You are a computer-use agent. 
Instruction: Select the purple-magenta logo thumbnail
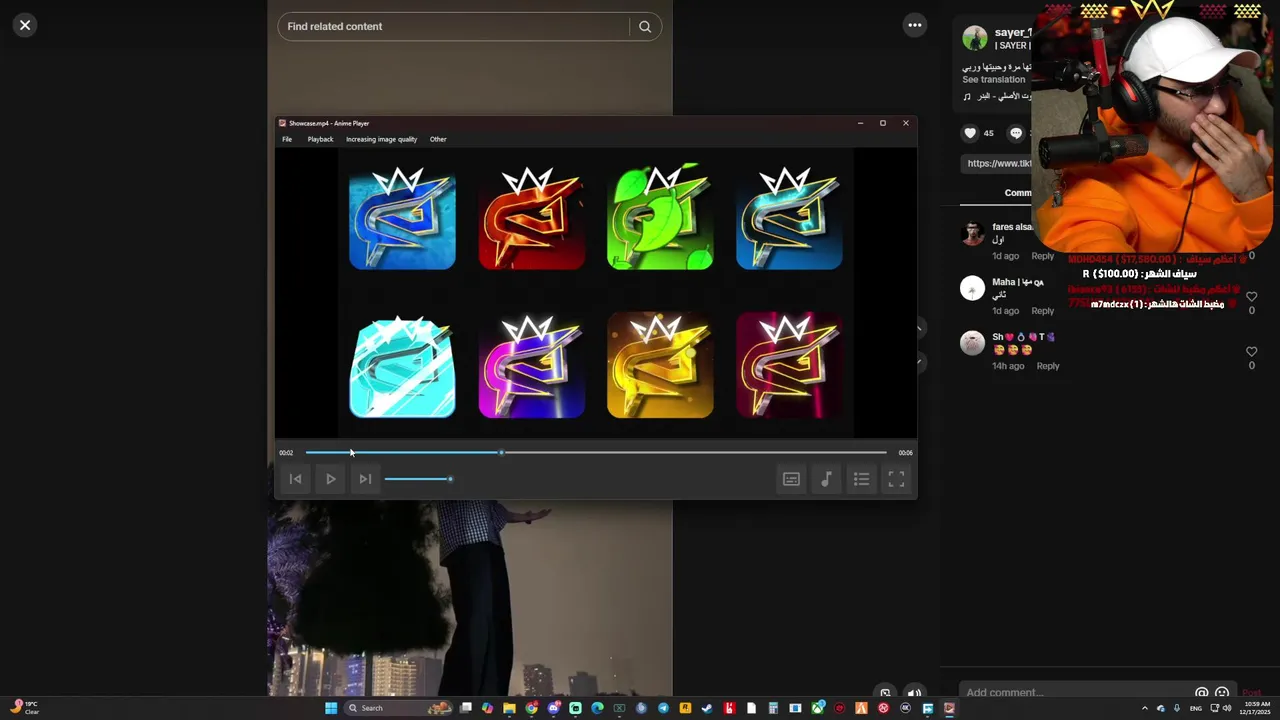531,366
